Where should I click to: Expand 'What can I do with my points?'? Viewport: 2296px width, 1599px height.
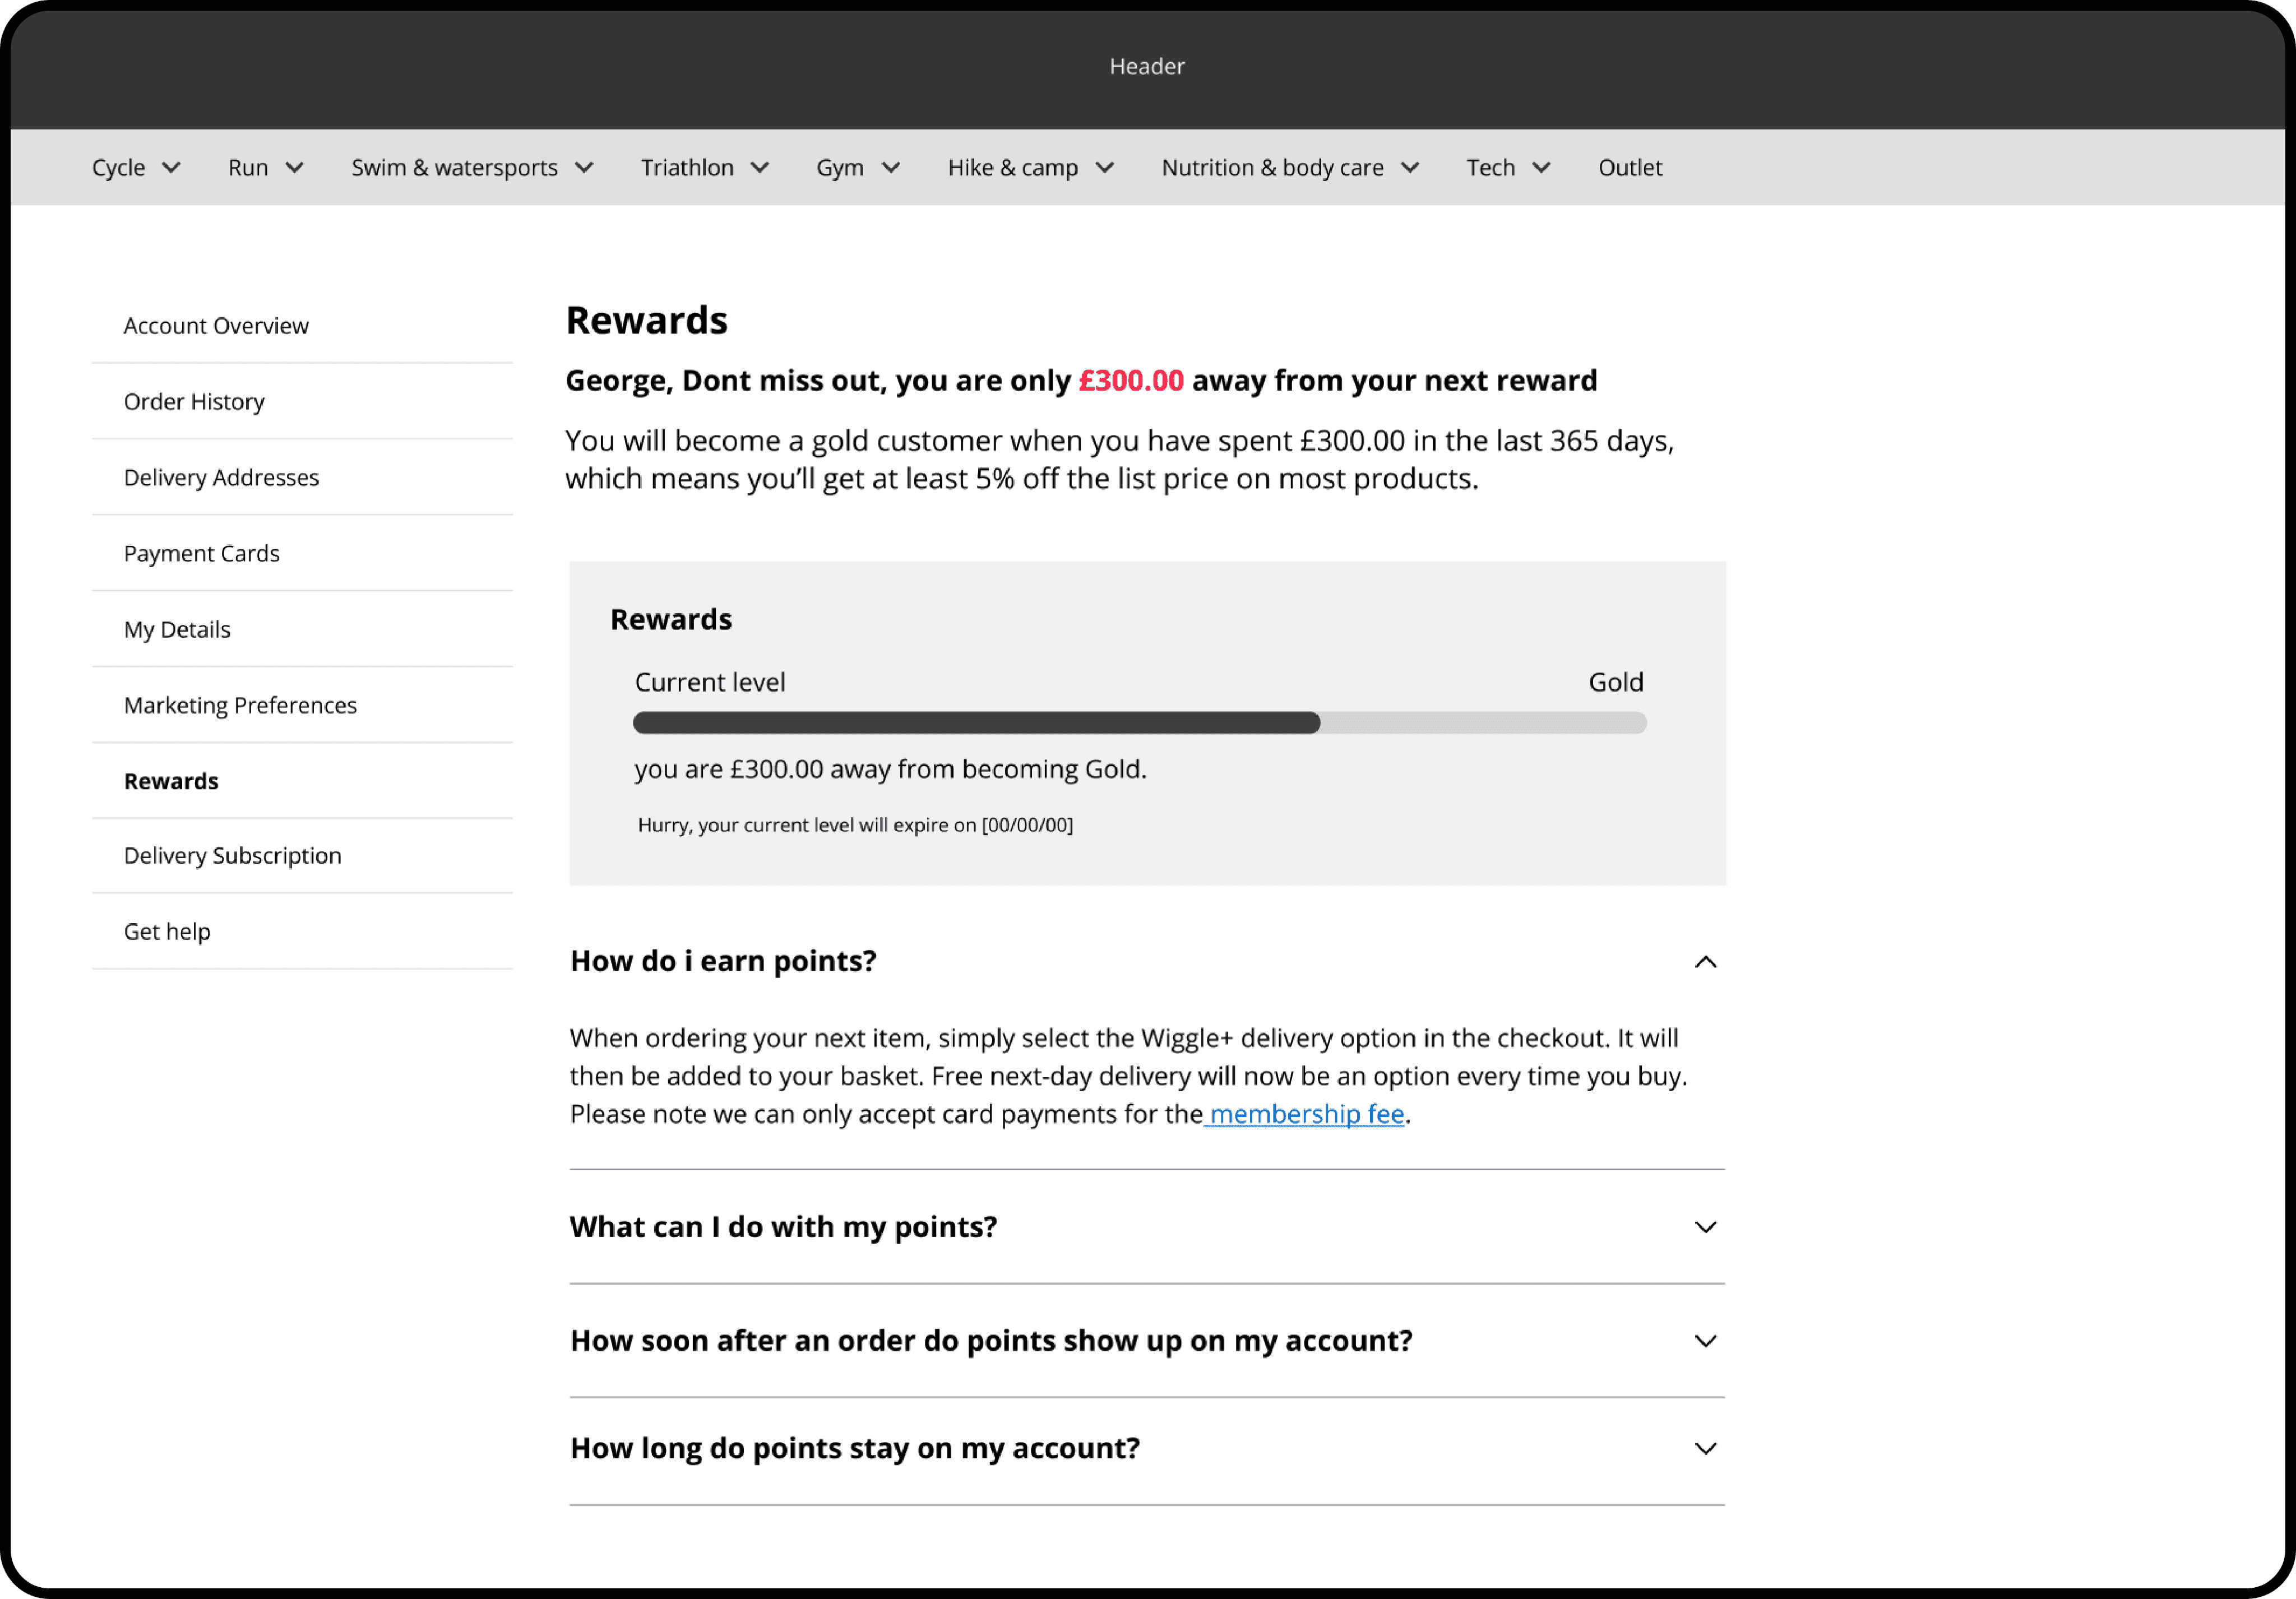click(x=1705, y=1227)
